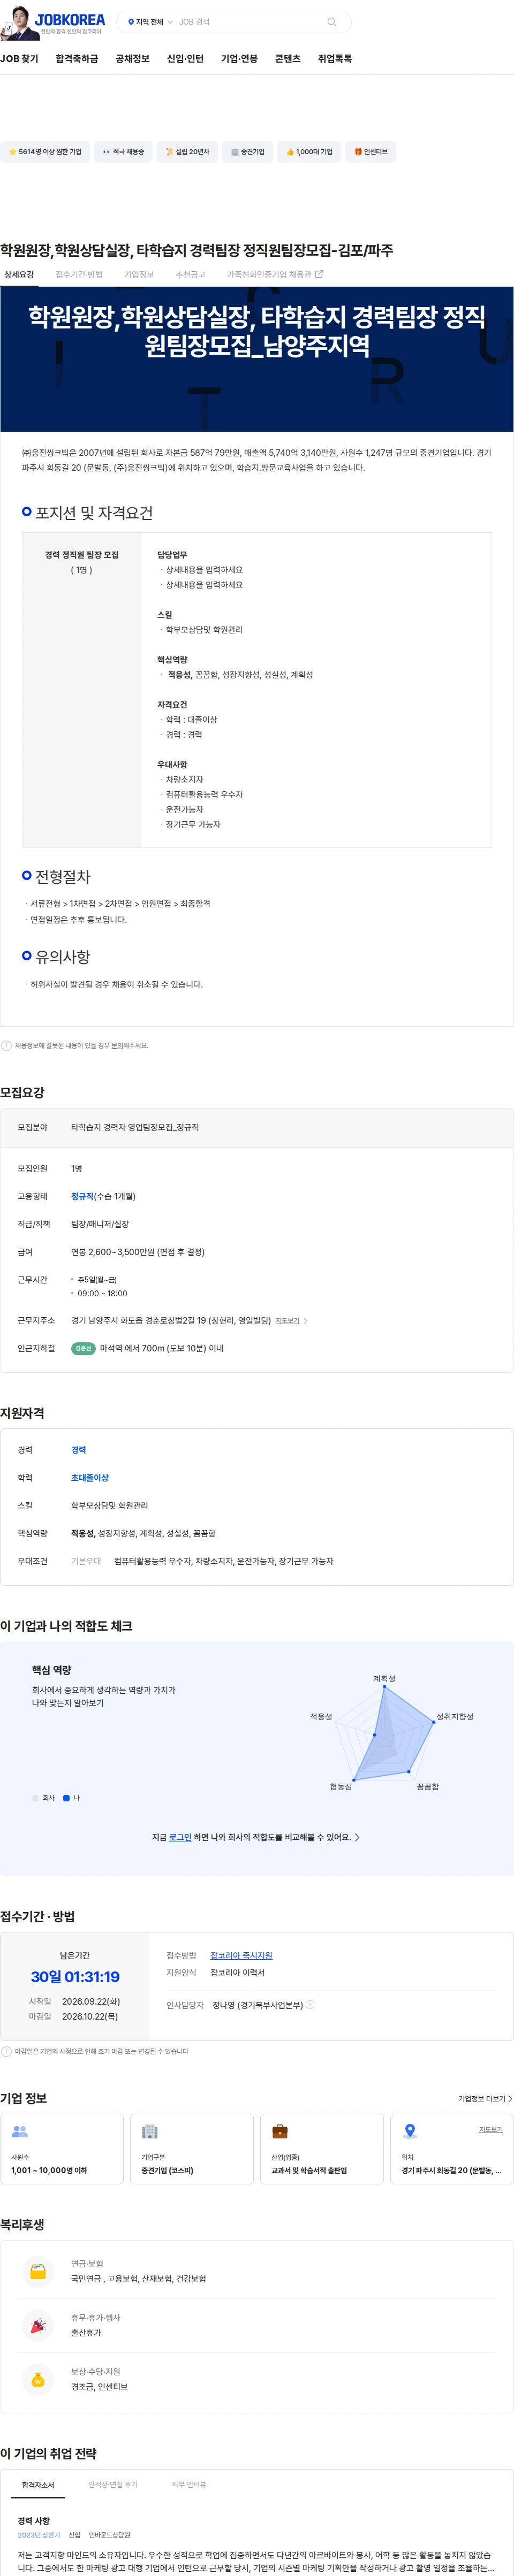Switch to the 상세요강 tab
Viewport: 514px width, 2576px height.
[19, 275]
